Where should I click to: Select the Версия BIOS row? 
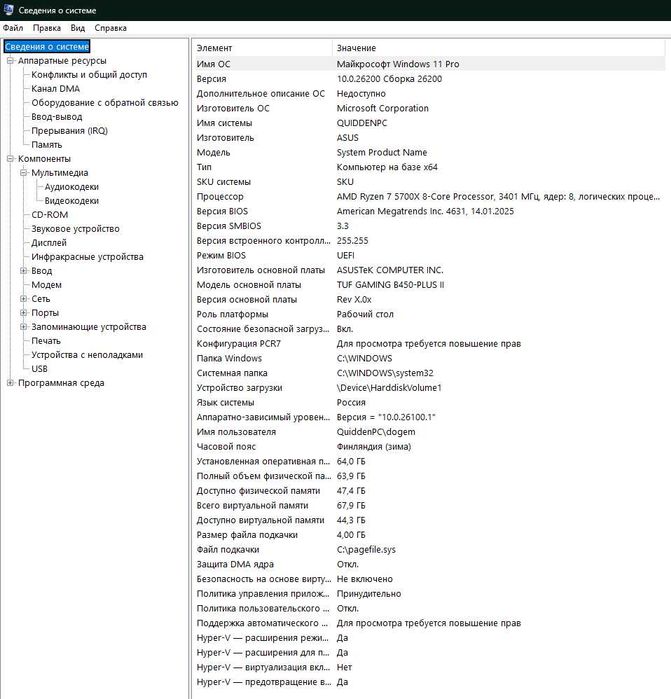coord(429,211)
